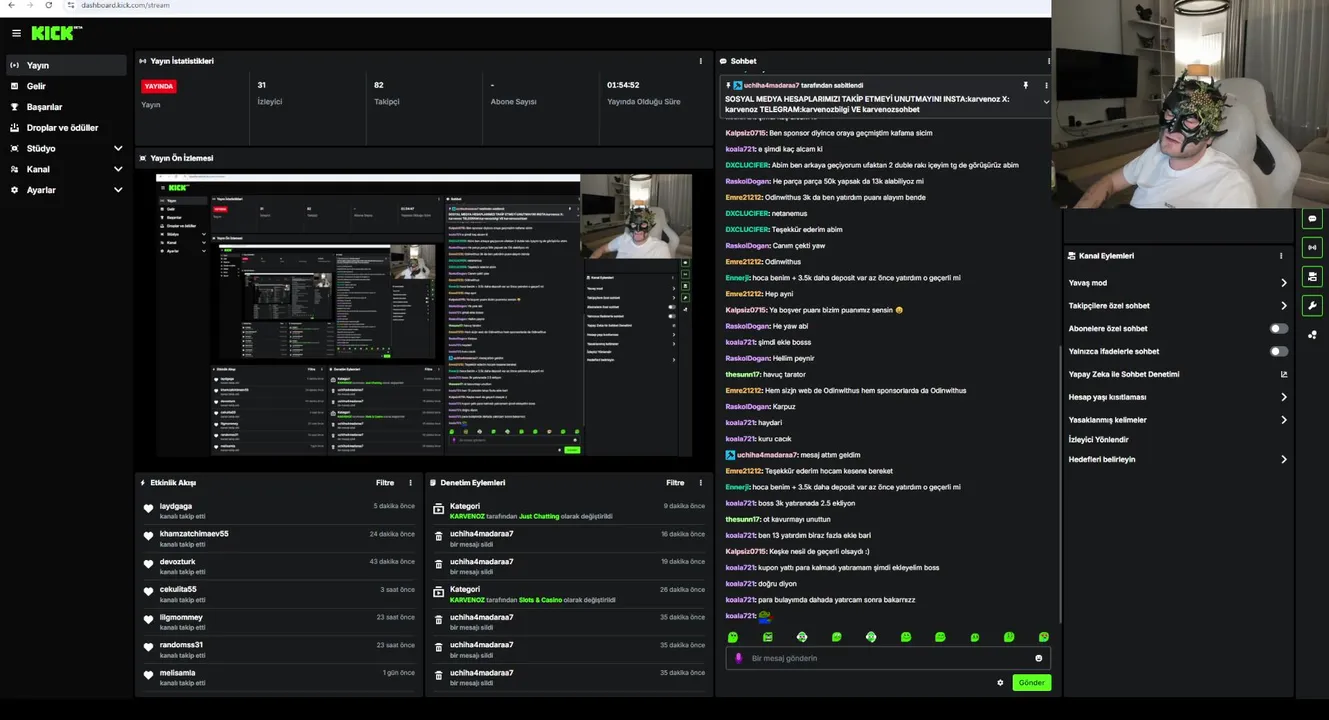
Task: Open options menu of the pinned message
Action: pos(1046,86)
